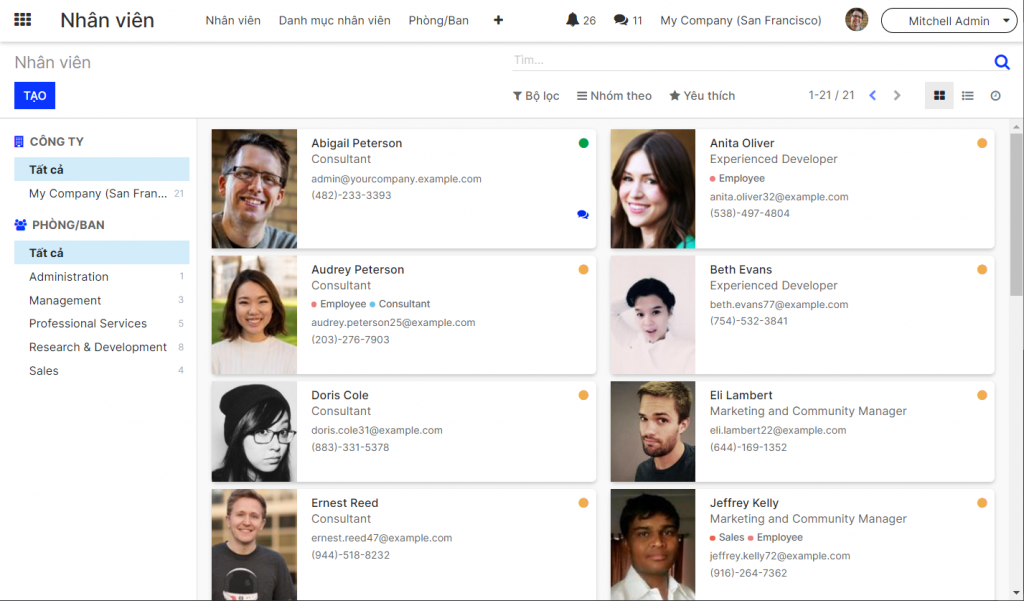Click Anita Oliver's orange status dot
The height and width of the screenshot is (601, 1024).
[x=982, y=143]
